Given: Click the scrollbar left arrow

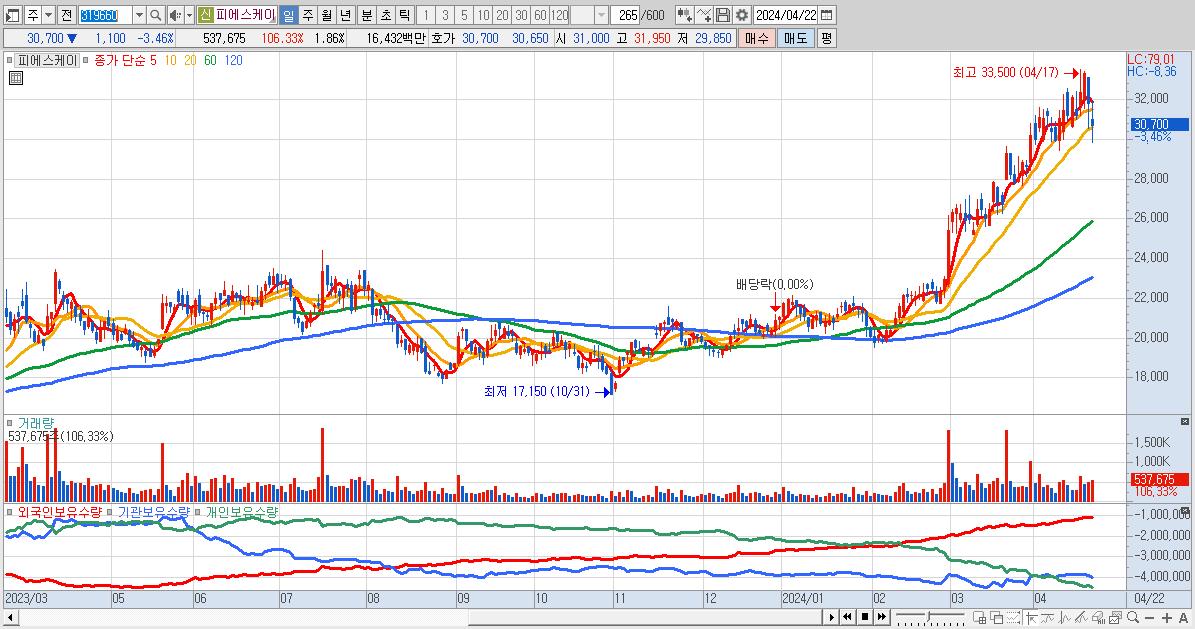Looking at the screenshot, I should tap(8, 618).
